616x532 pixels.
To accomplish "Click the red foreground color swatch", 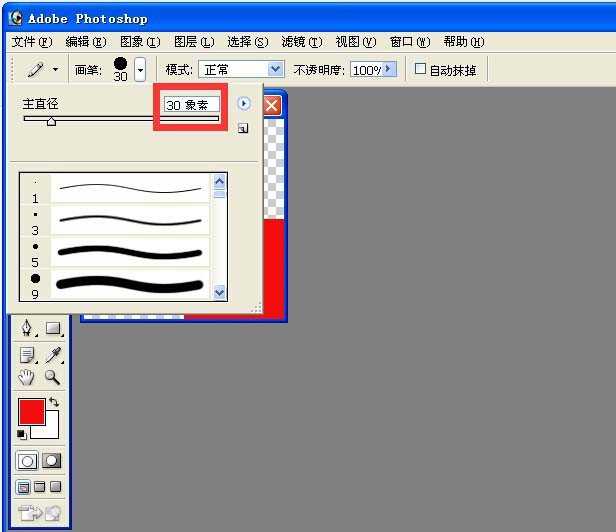I will coord(31,411).
